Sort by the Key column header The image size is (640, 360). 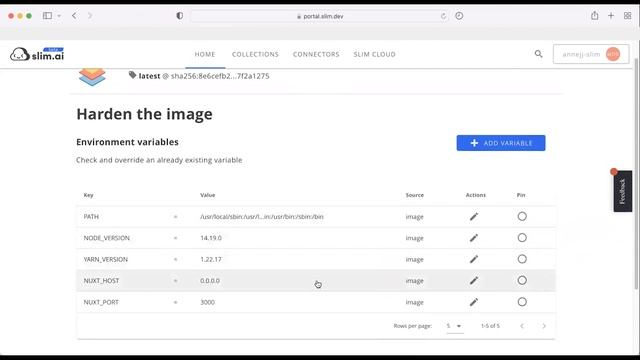[x=89, y=195]
